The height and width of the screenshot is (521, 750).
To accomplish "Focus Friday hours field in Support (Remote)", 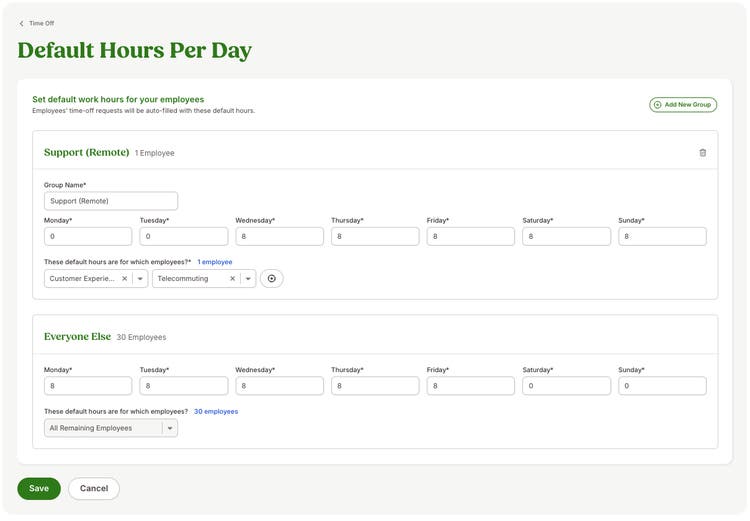I will [x=471, y=236].
